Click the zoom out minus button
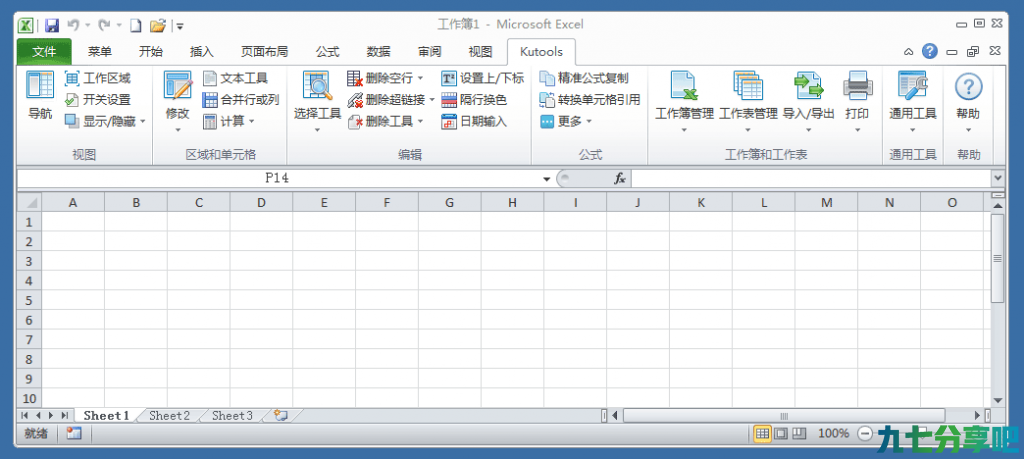 tap(865, 433)
